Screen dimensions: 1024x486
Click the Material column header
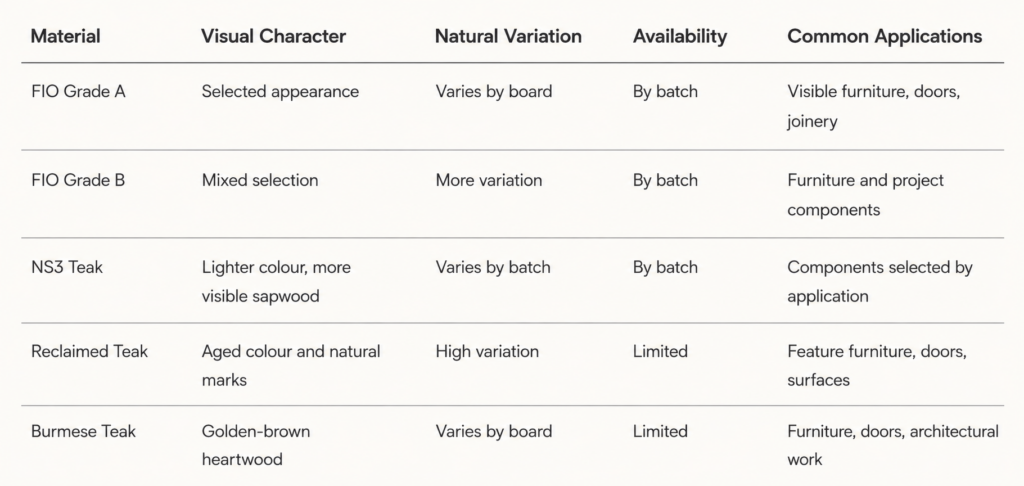(x=65, y=36)
